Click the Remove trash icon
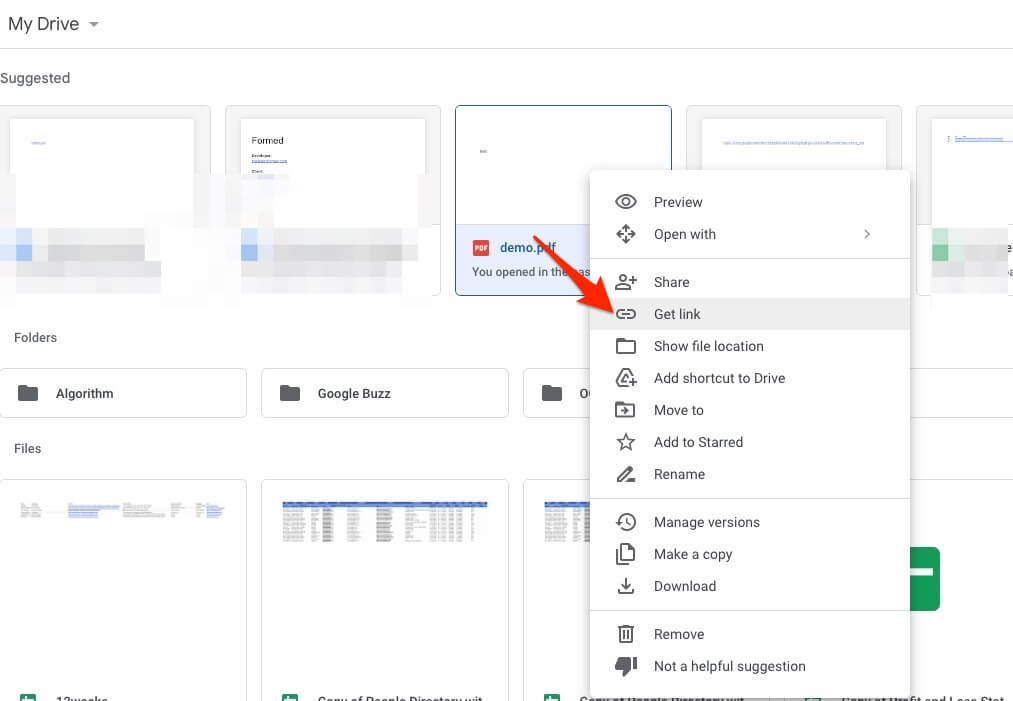 click(626, 634)
